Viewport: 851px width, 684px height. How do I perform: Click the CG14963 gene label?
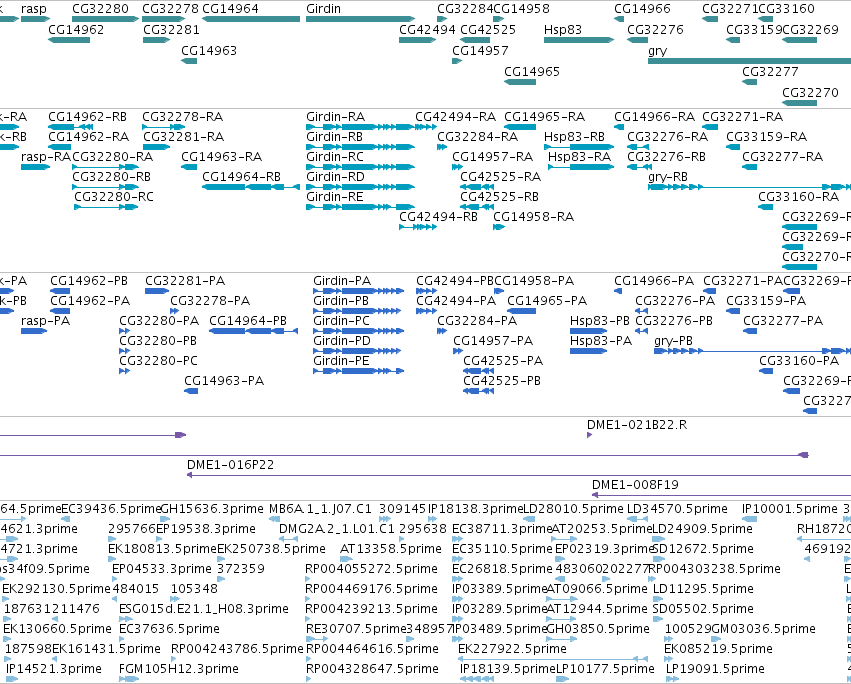[x=209, y=51]
